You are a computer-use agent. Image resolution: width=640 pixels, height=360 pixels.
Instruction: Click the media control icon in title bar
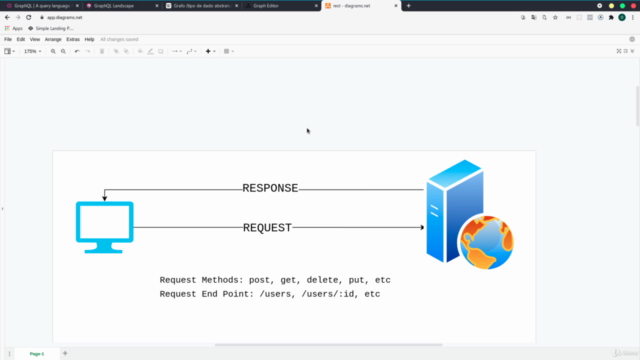[x=600, y=6]
